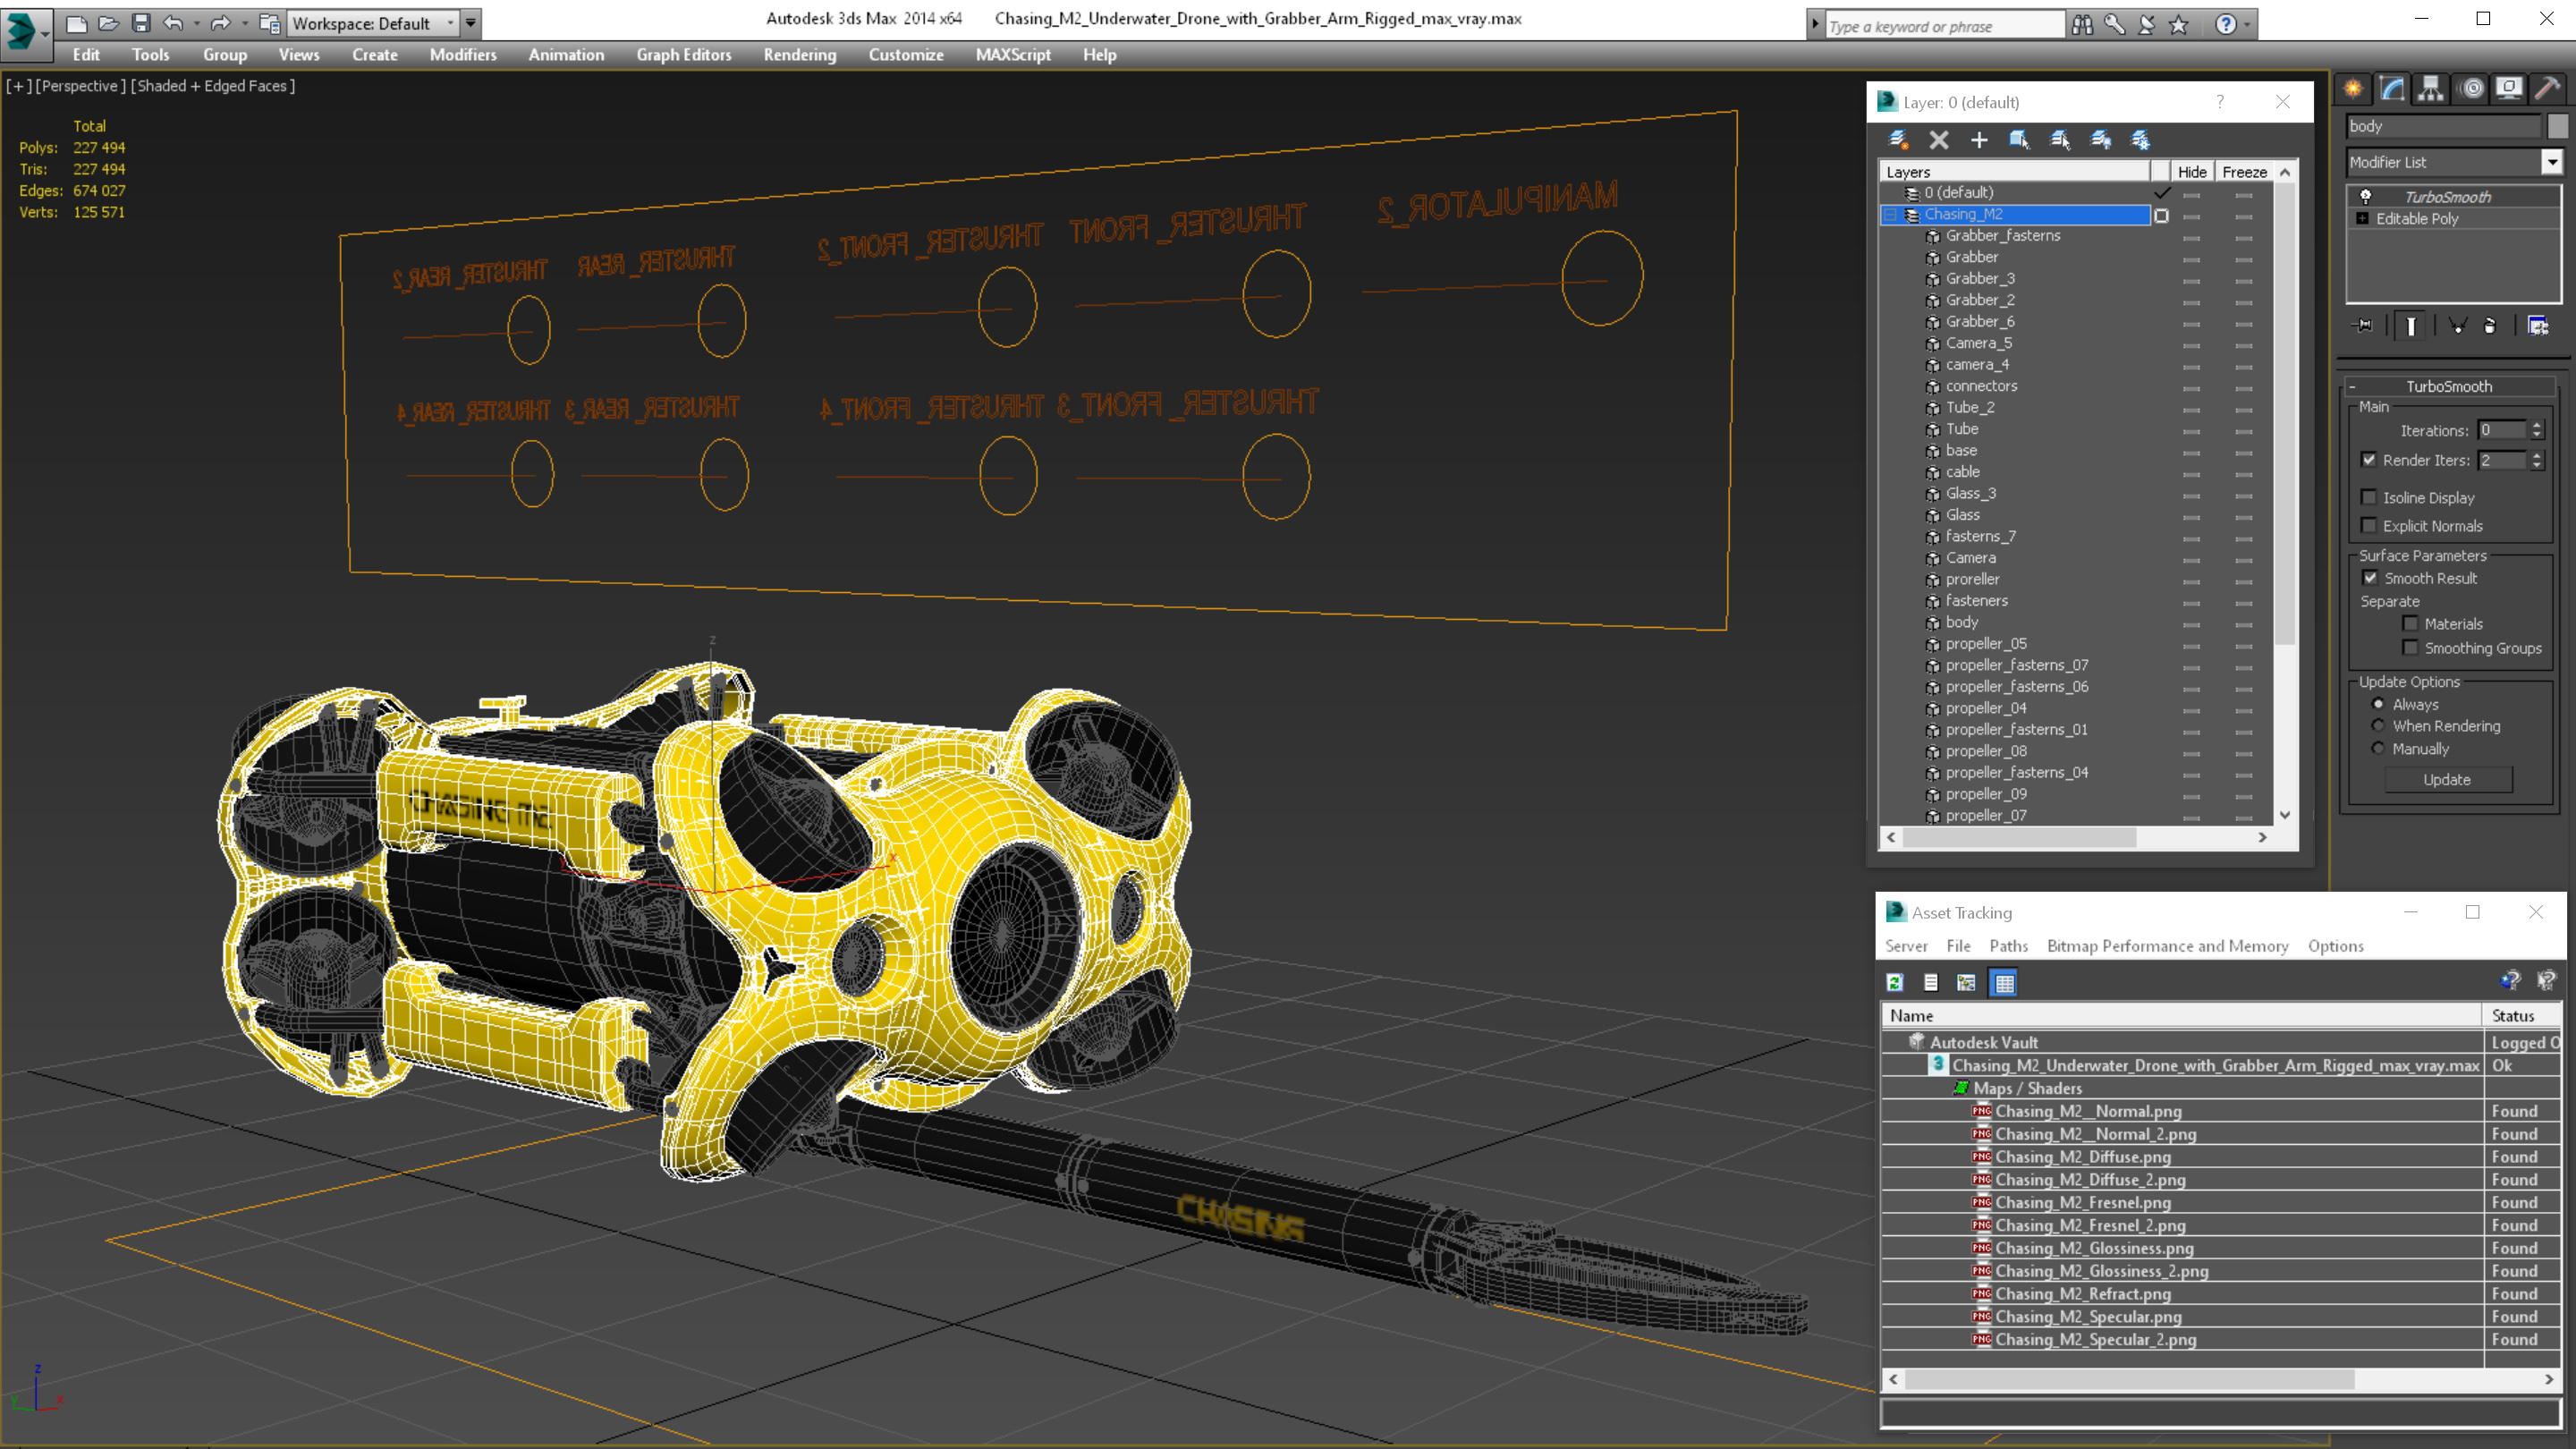Click Freeze/Unfreeze All Layers icon
Screen dimensions: 2576x1449
[x=2140, y=140]
